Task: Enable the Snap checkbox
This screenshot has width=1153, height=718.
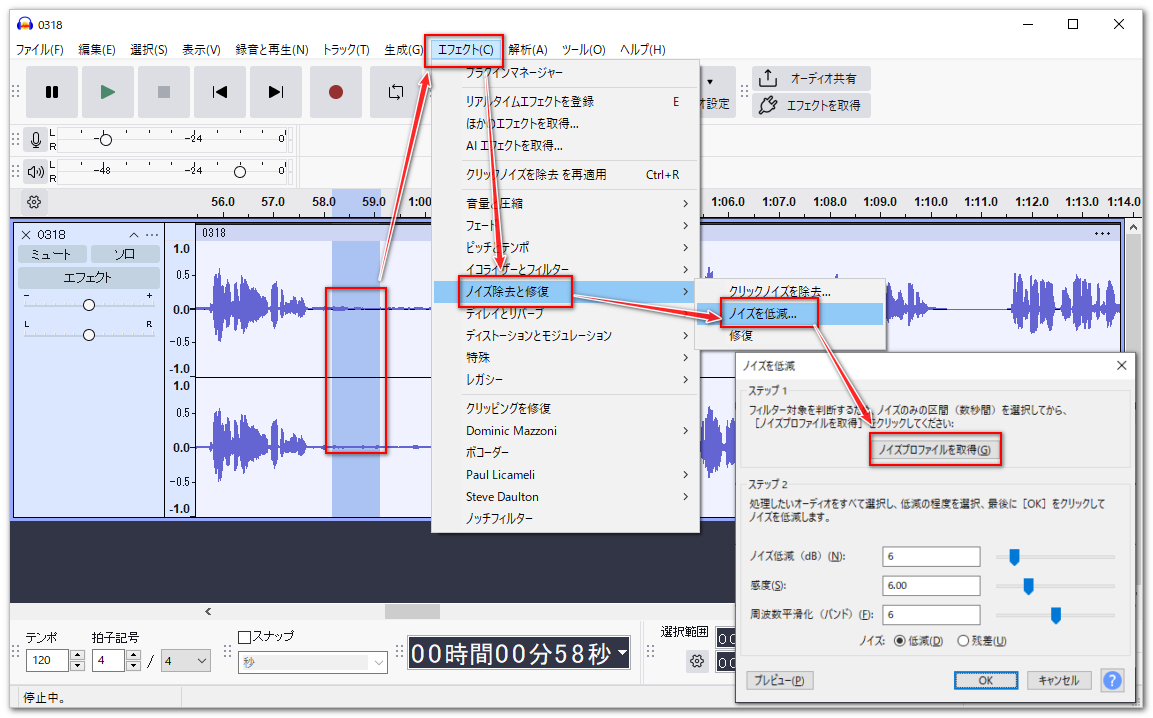Action: pyautogui.click(x=245, y=637)
